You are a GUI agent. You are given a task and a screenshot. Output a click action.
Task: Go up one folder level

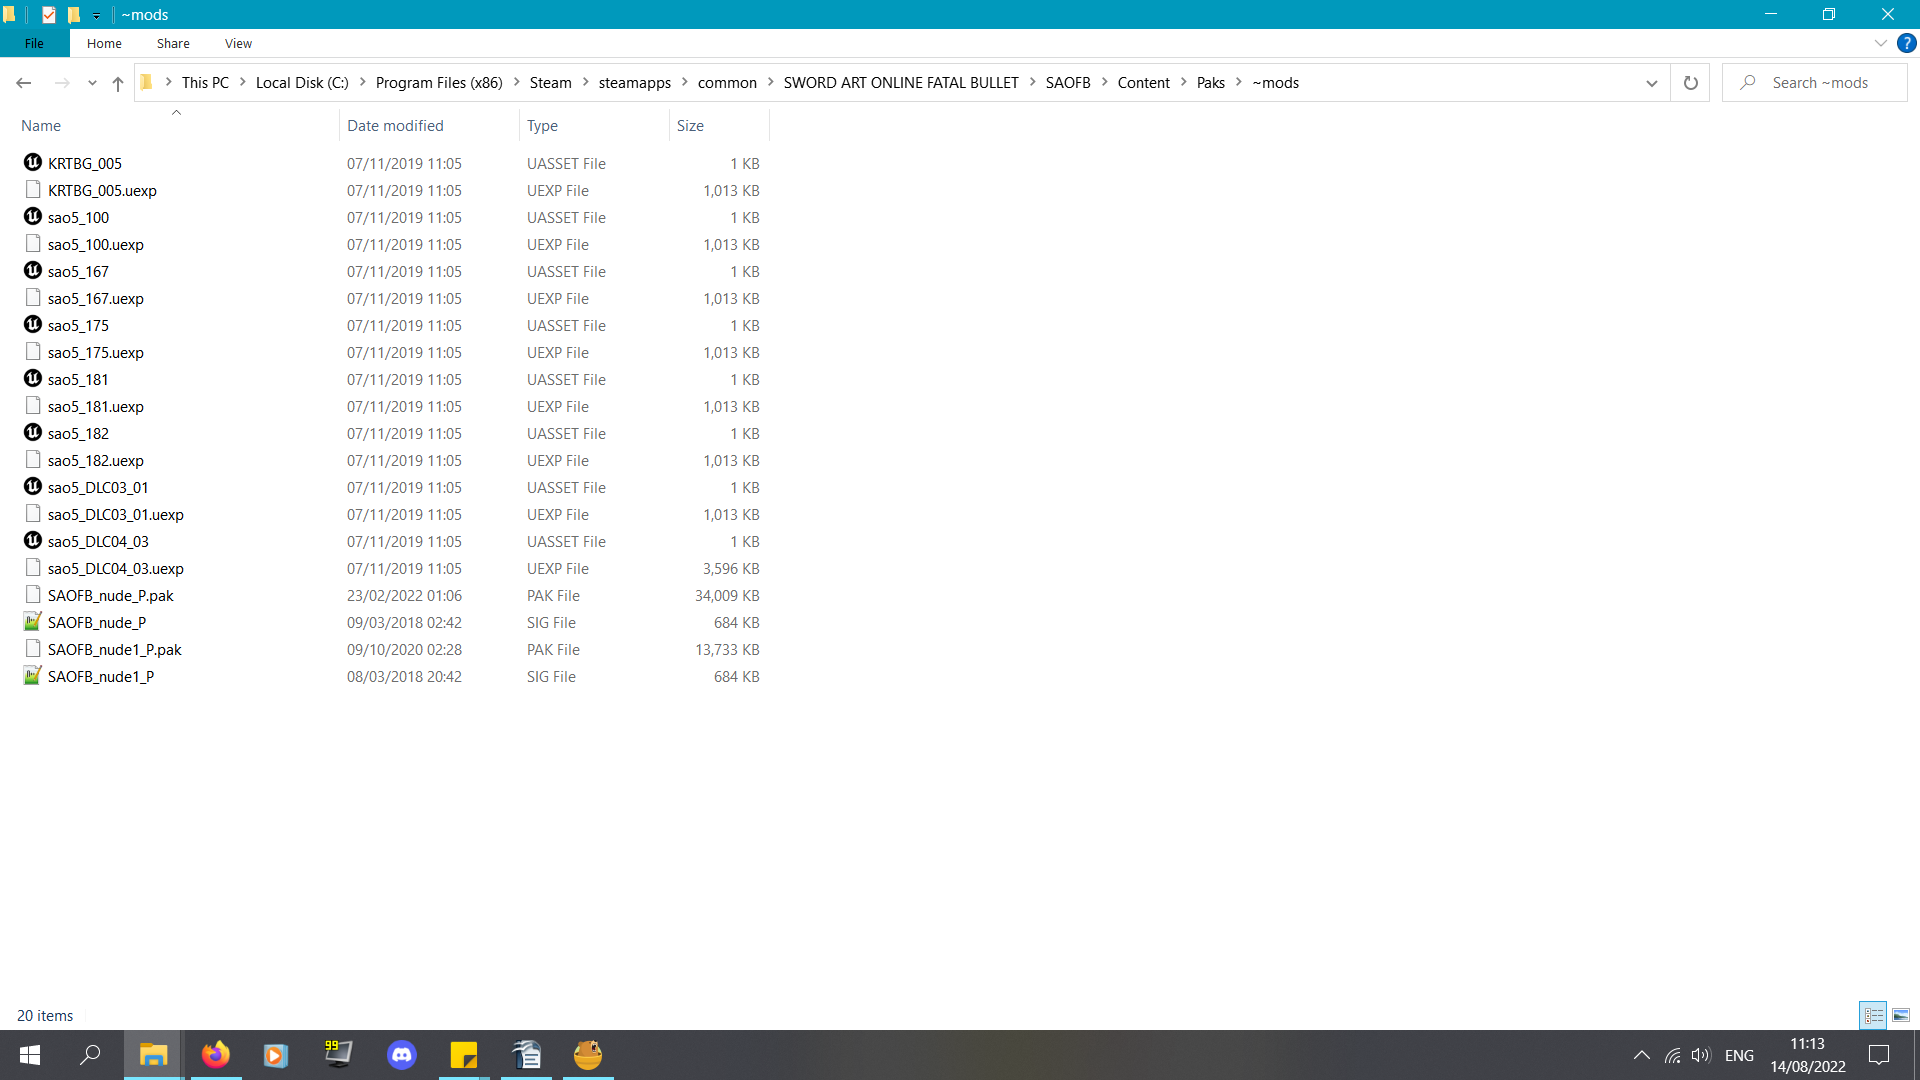pyautogui.click(x=118, y=83)
